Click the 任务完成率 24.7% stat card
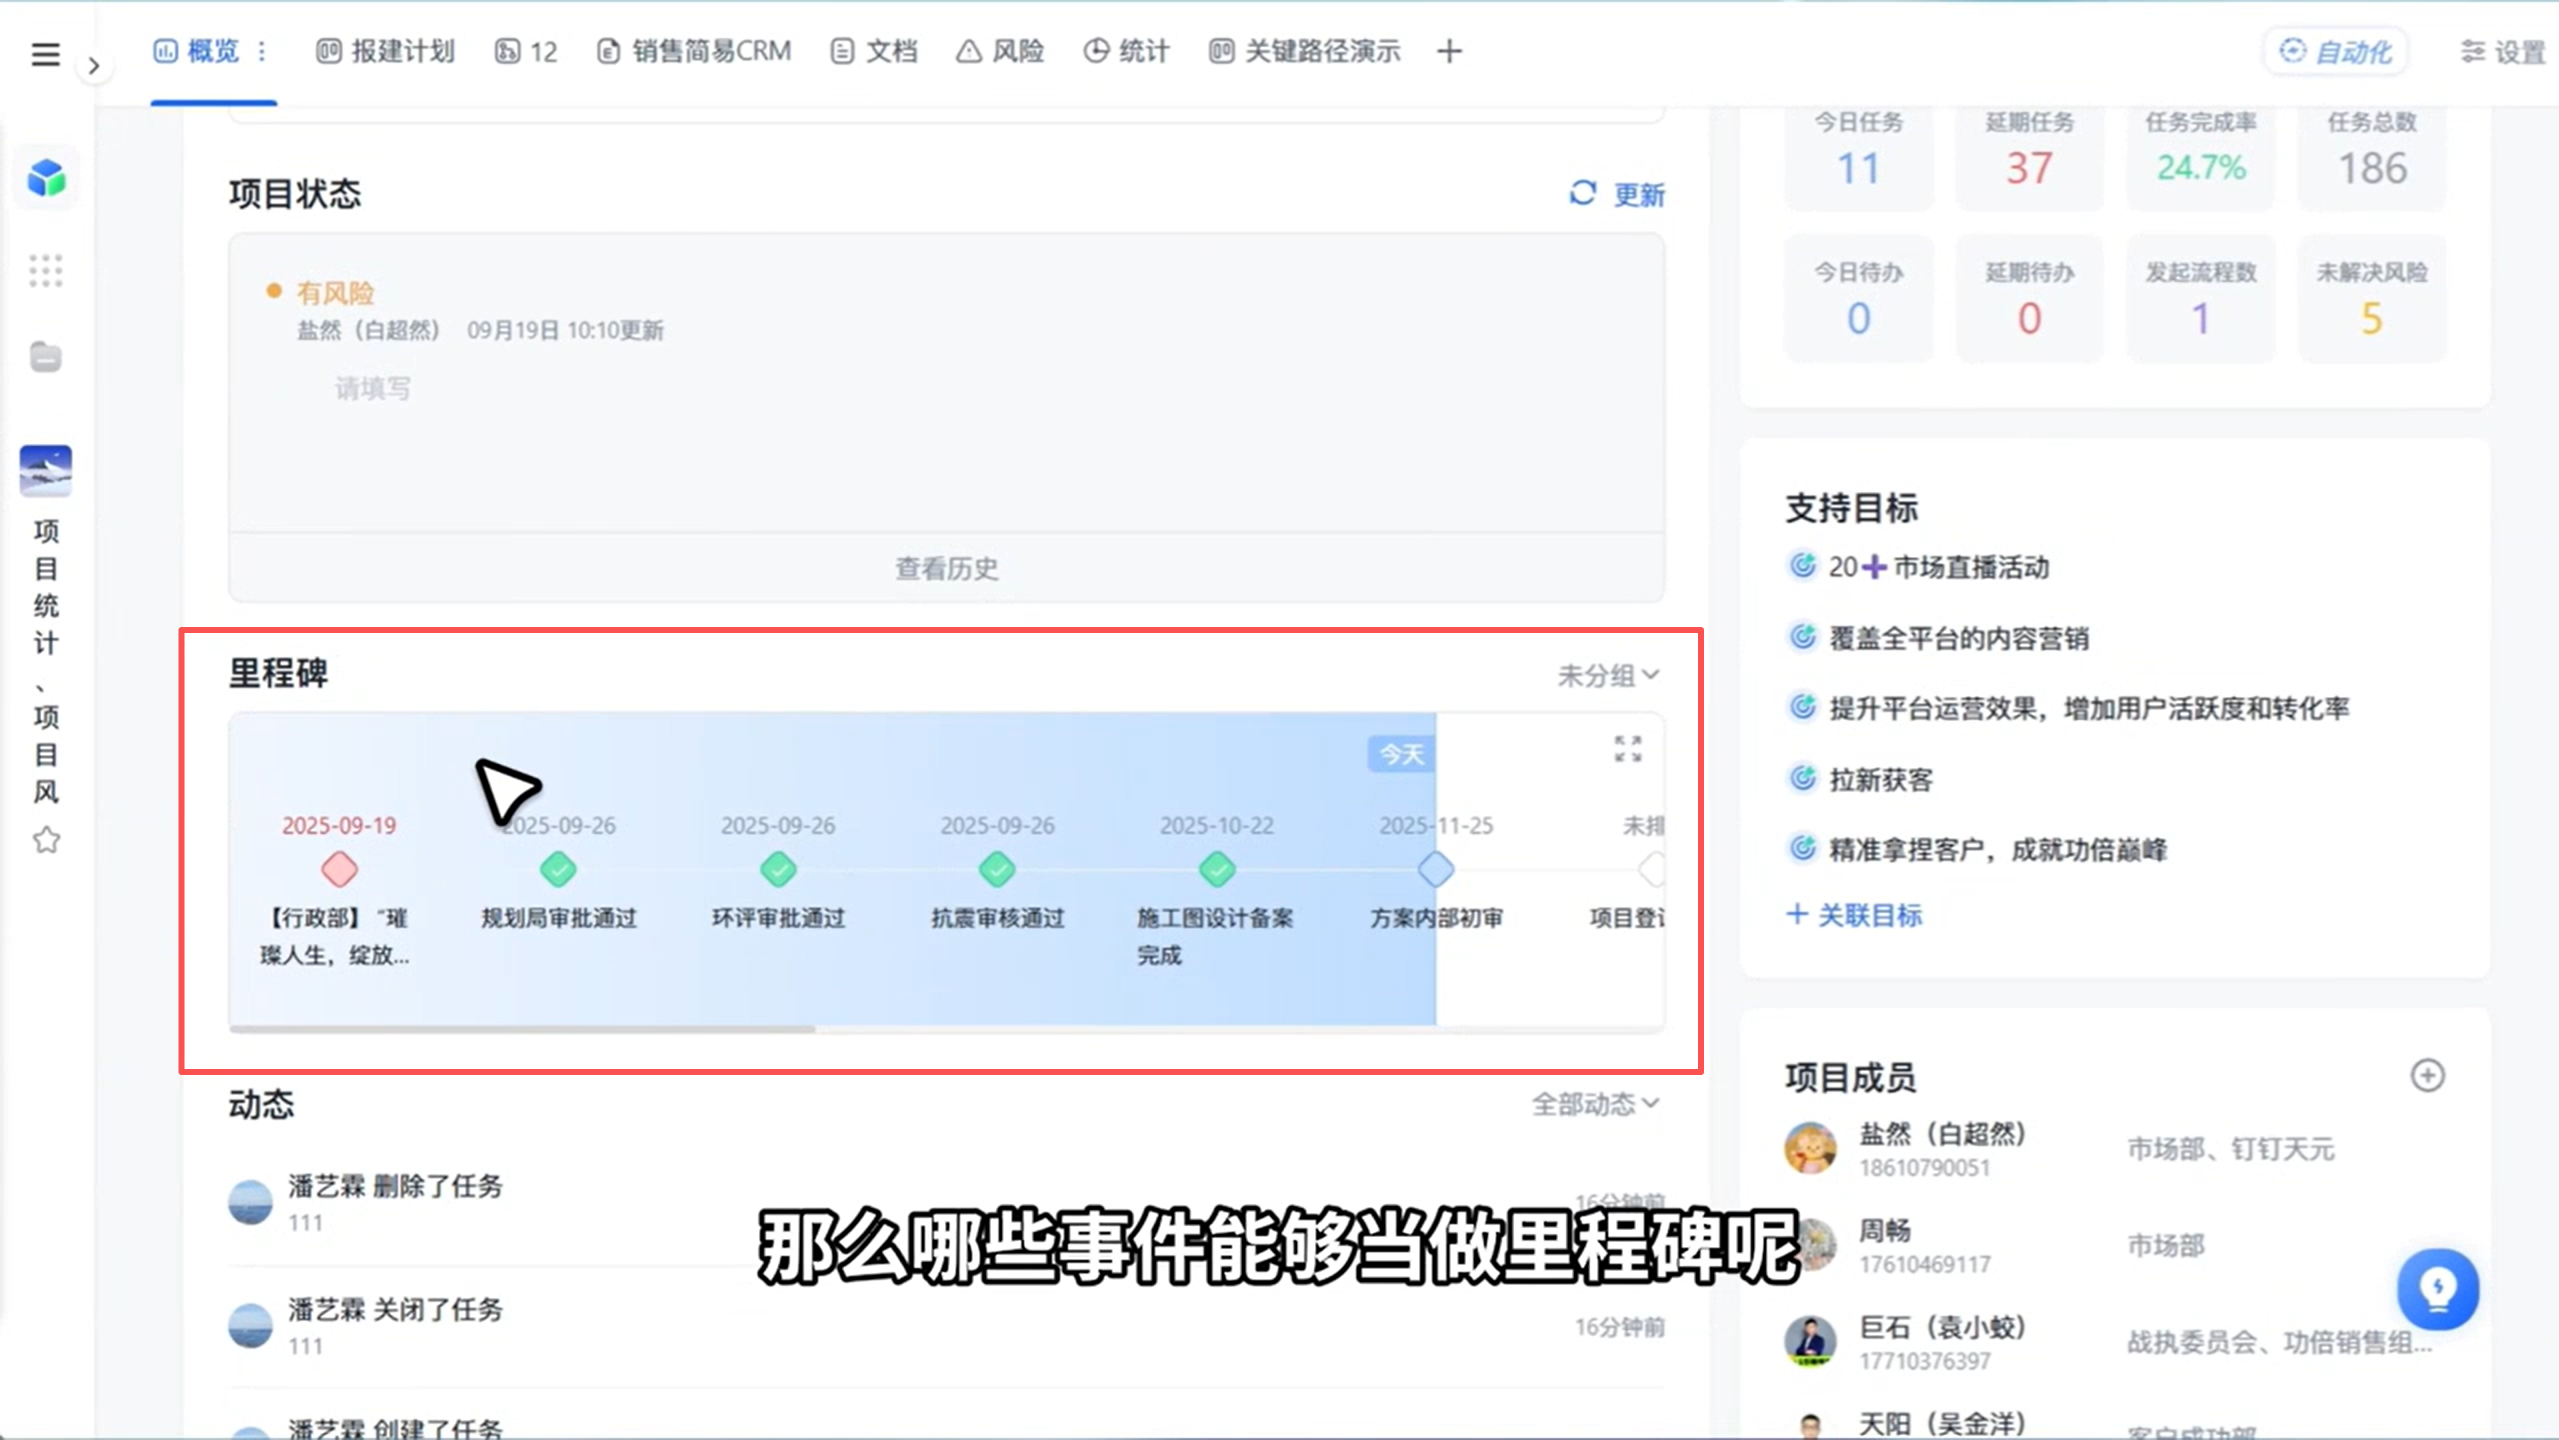 point(2200,155)
